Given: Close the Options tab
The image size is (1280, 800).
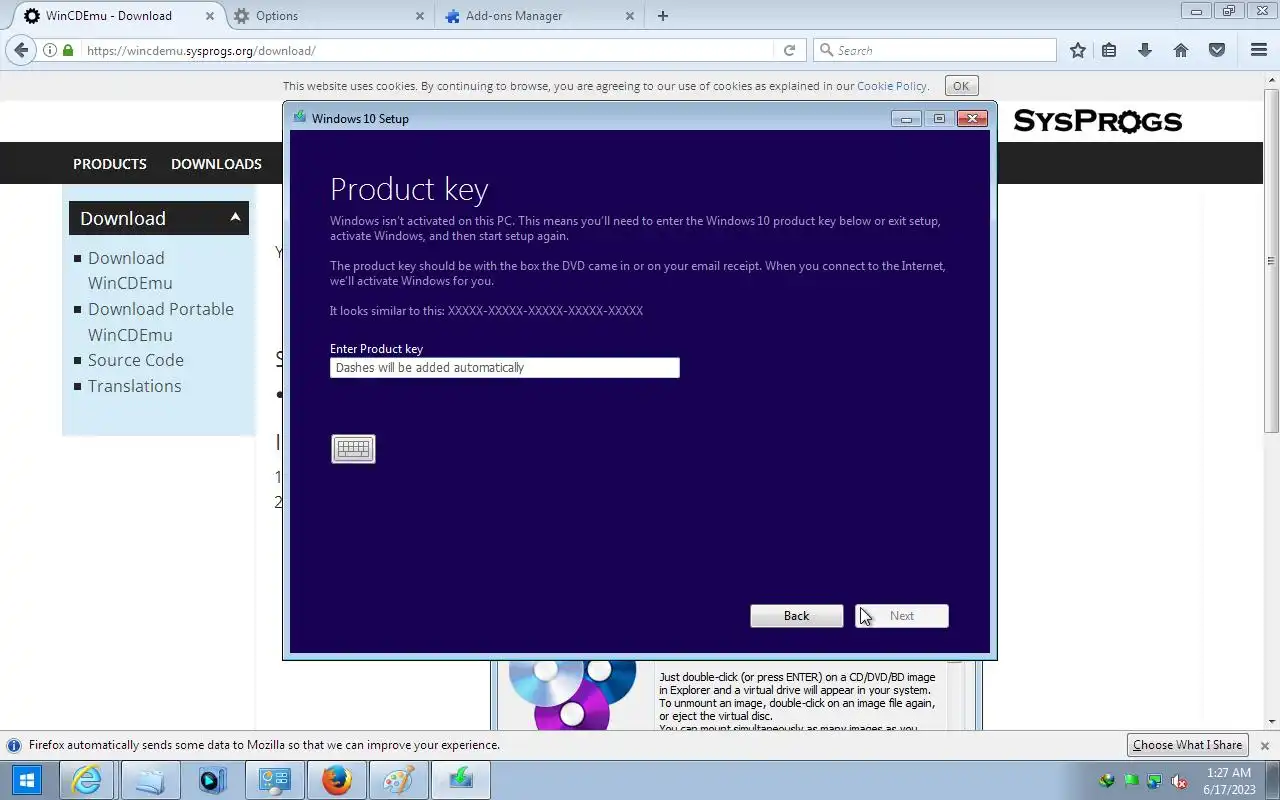Looking at the screenshot, I should tap(420, 16).
